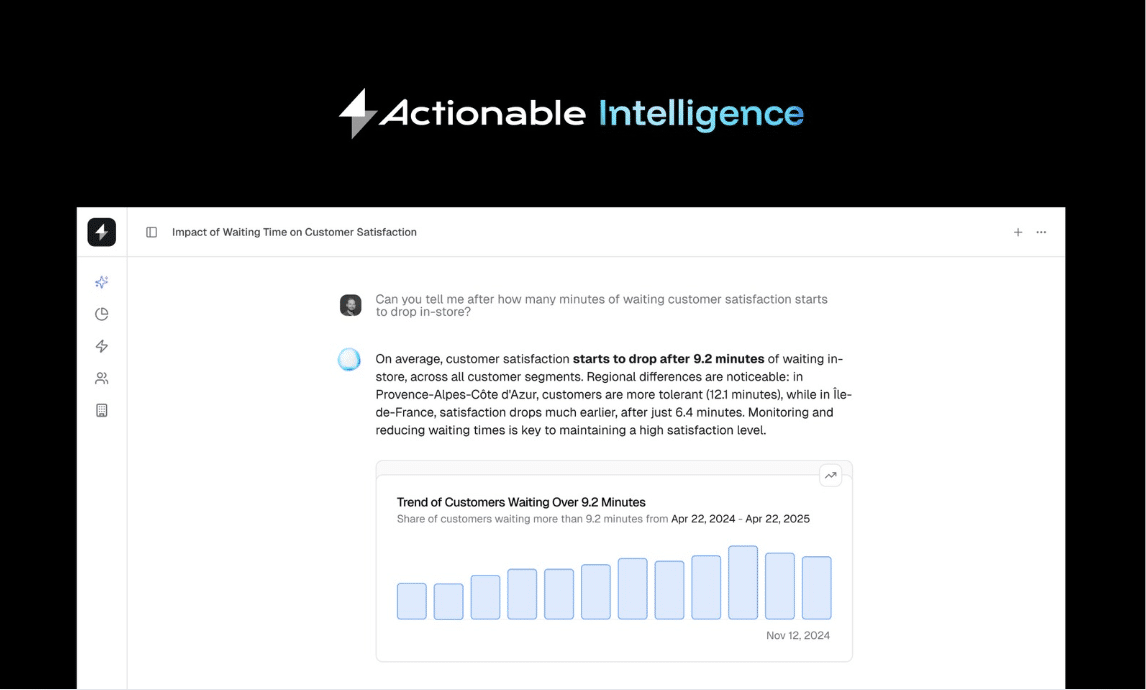The width and height of the screenshot is (1146, 690).
Task: Click the Nov 12, 2024 axis label
Action: point(797,636)
